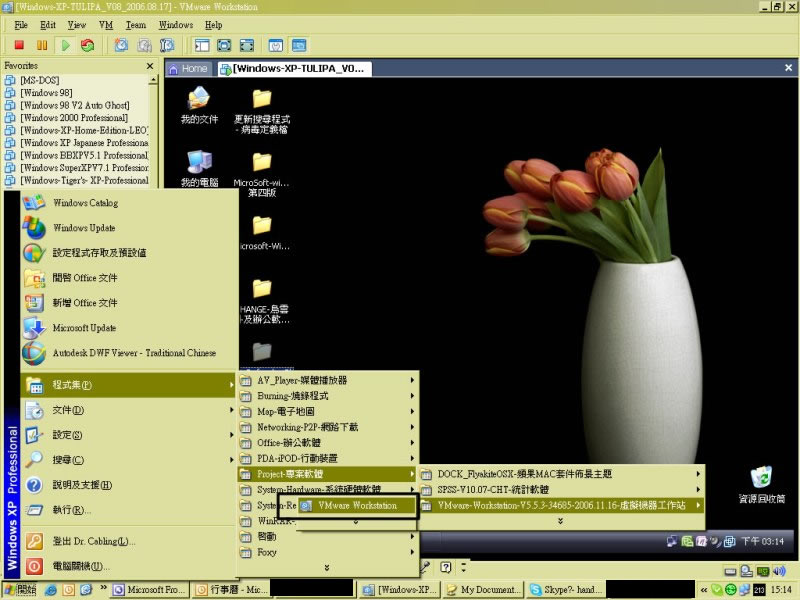Expand the Project-專案軟體 submenu
Image resolution: width=800 pixels, height=600 pixels.
[328, 474]
